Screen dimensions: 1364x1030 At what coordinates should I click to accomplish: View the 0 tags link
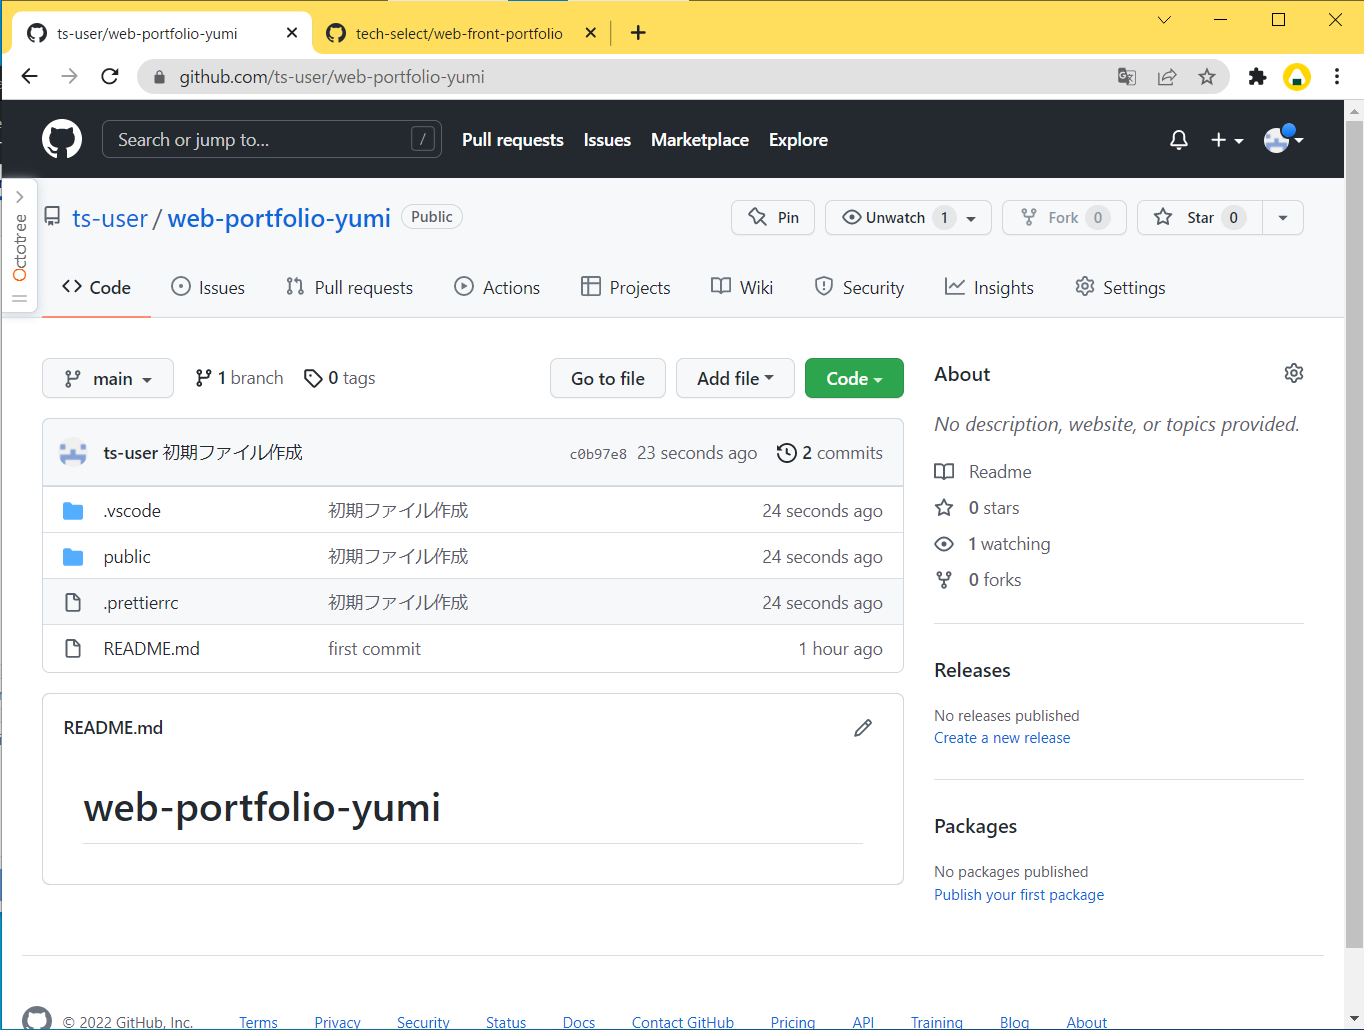[340, 378]
